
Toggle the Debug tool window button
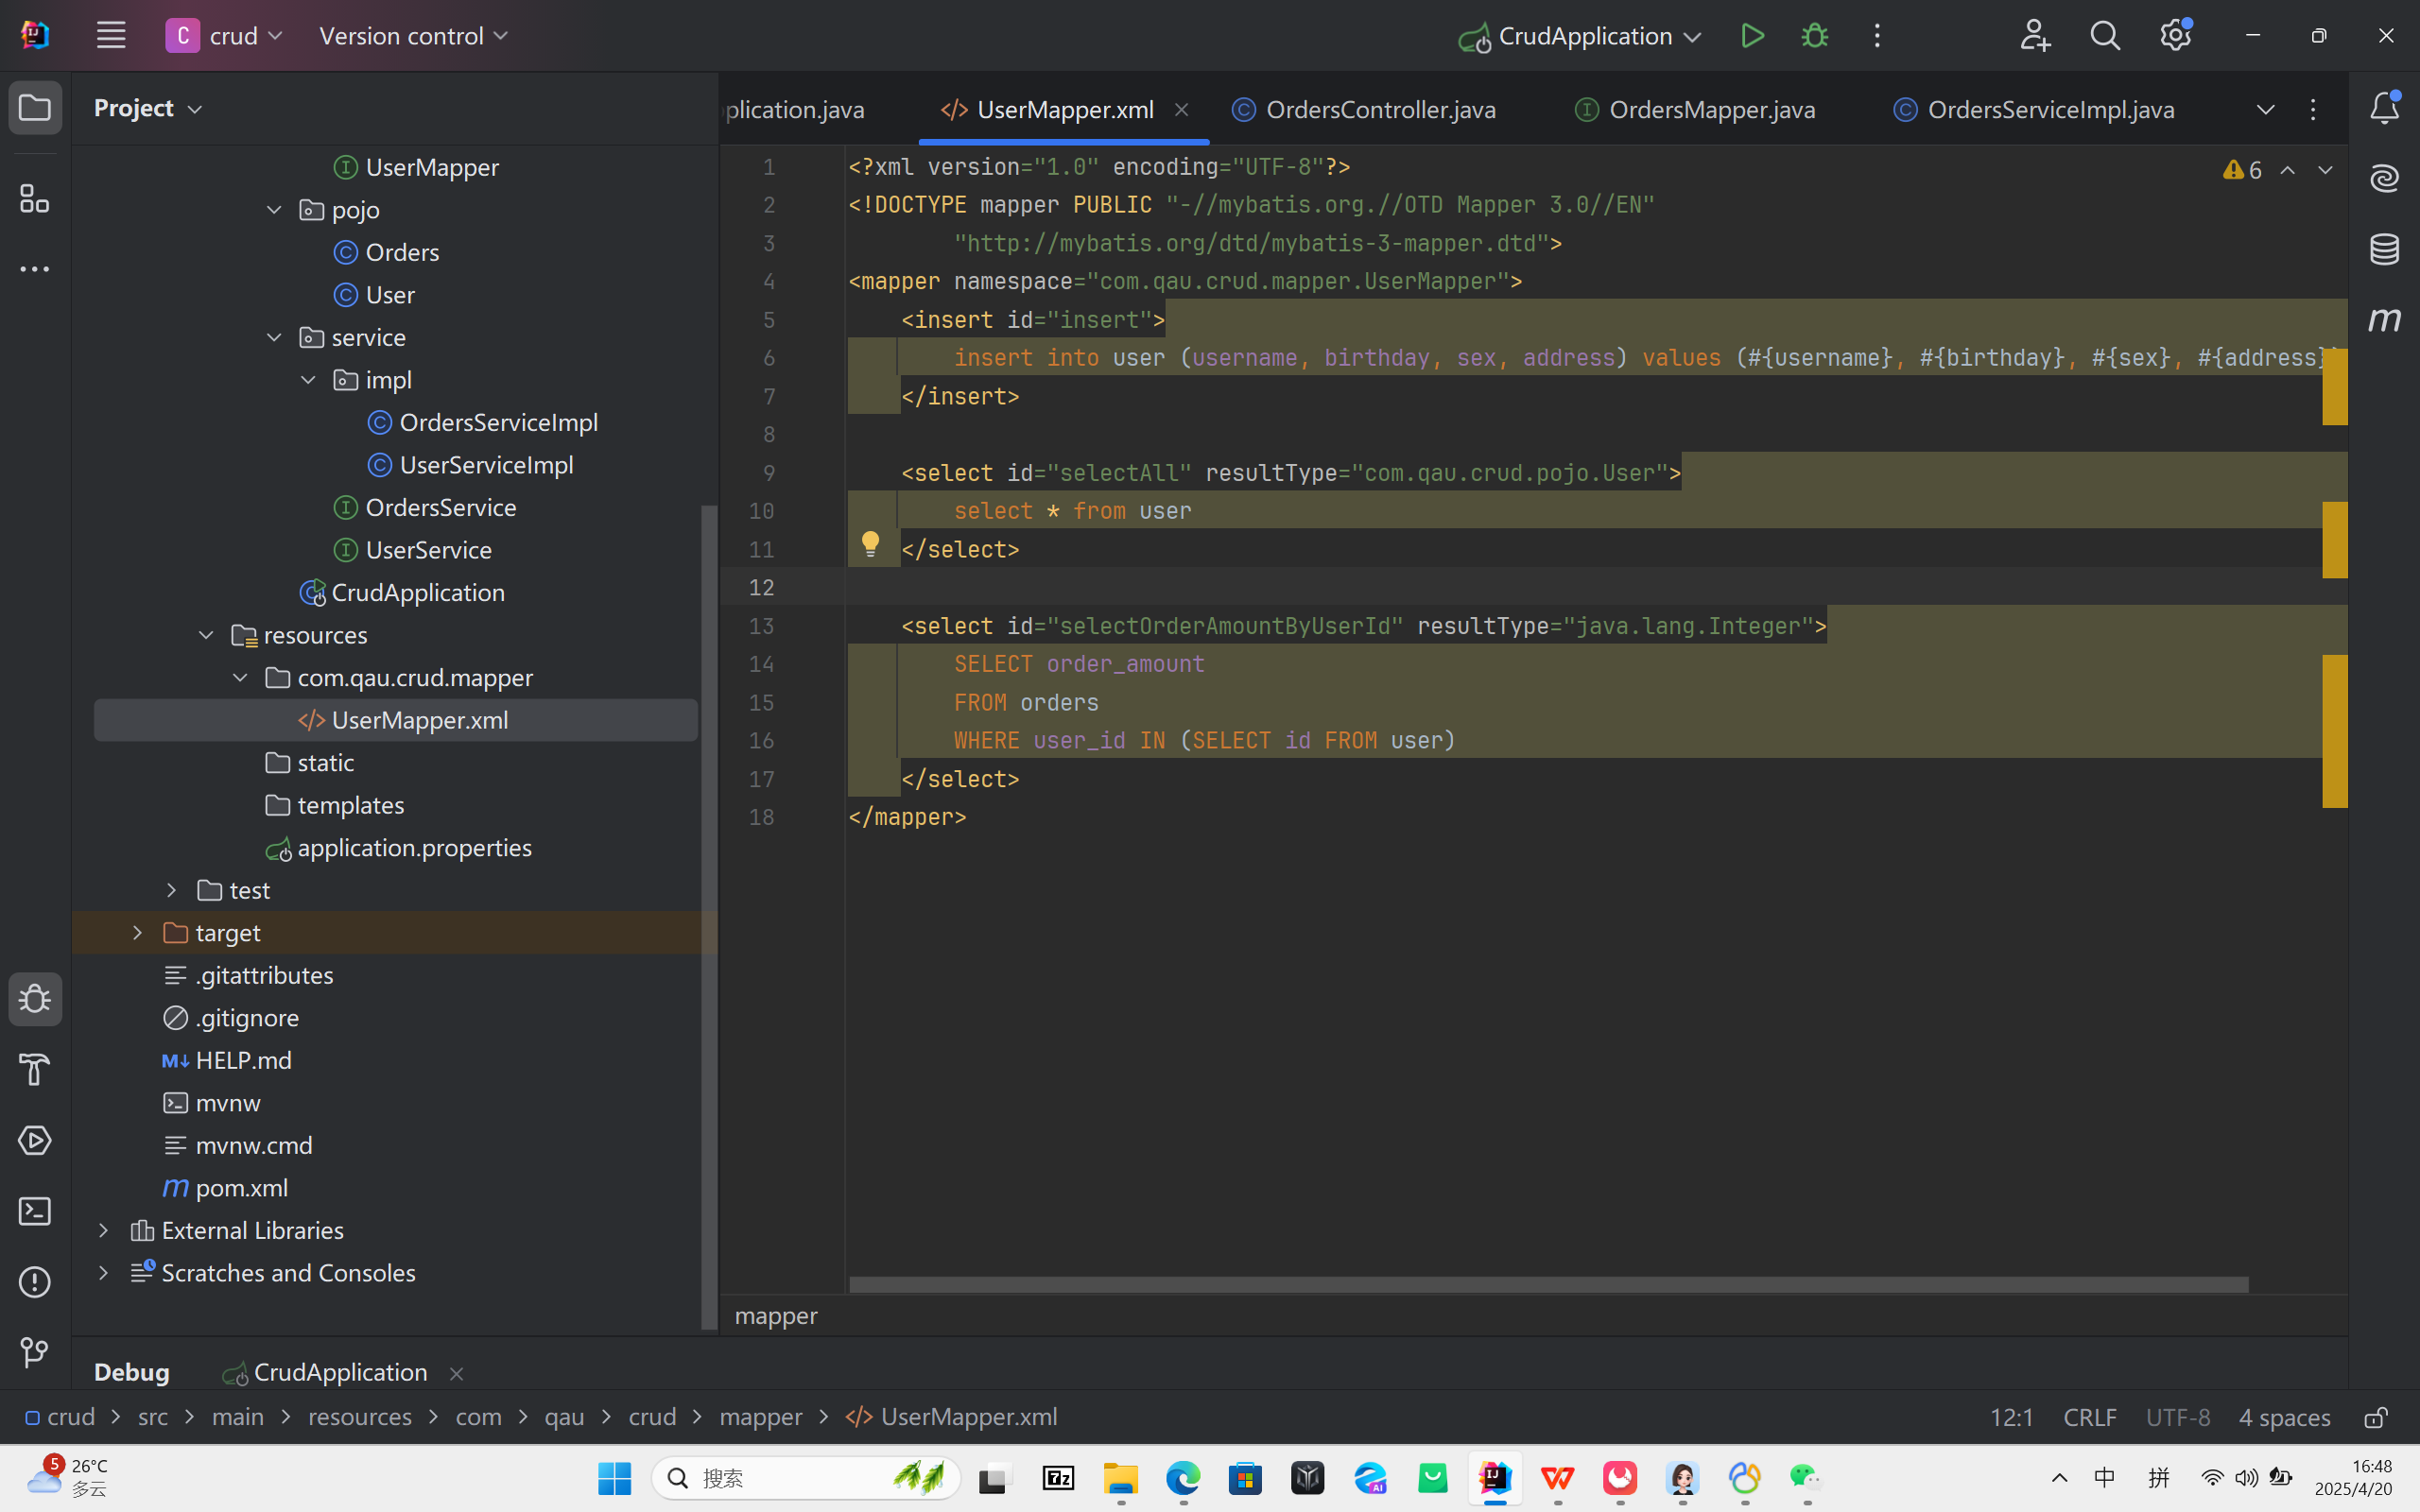point(35,999)
